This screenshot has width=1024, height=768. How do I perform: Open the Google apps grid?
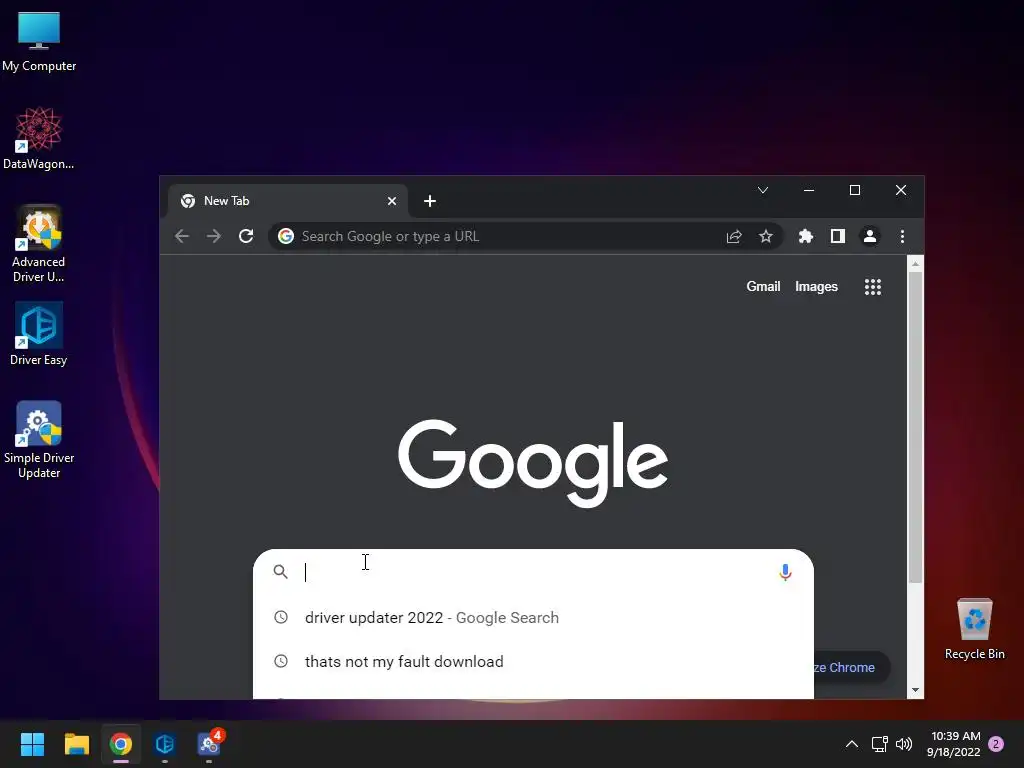pyautogui.click(x=873, y=287)
